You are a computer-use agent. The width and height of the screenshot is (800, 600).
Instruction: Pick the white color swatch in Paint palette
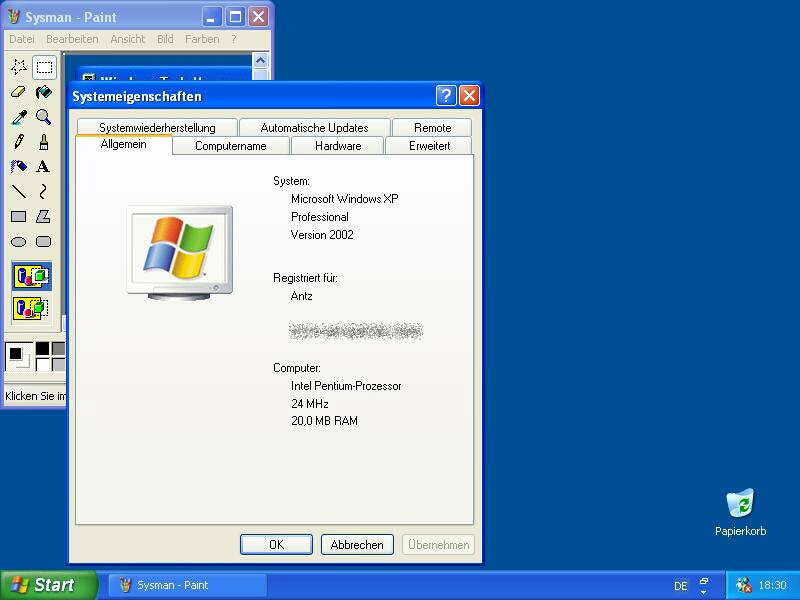pyautogui.click(x=42, y=364)
